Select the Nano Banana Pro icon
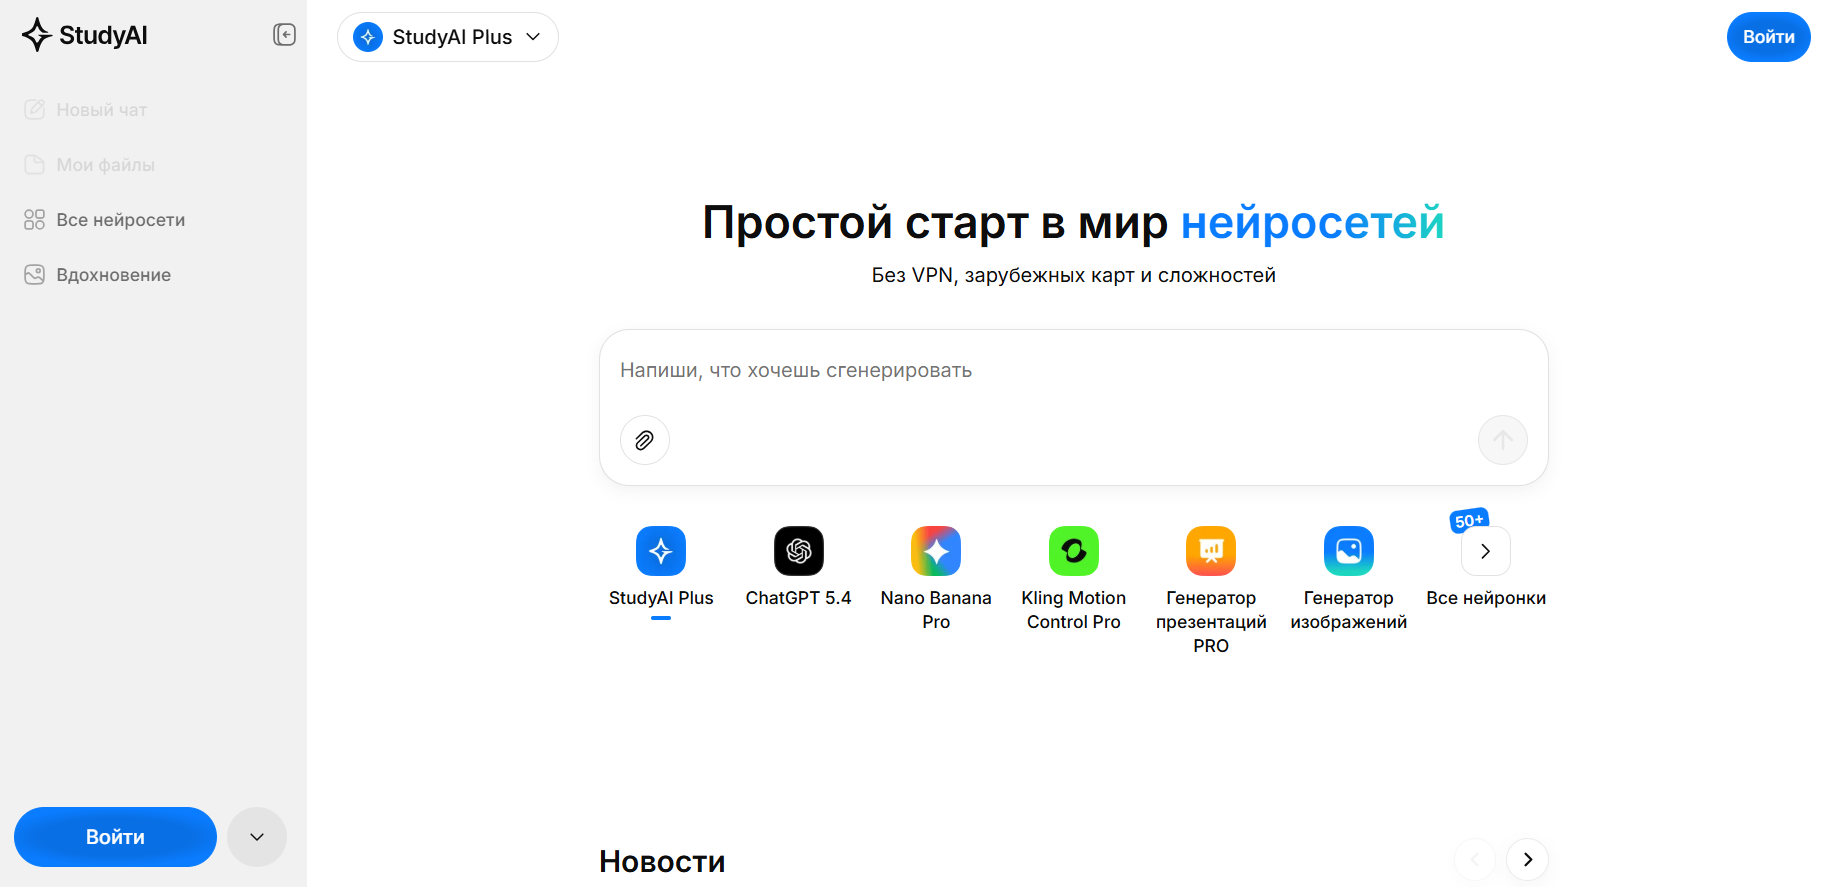 pos(936,551)
